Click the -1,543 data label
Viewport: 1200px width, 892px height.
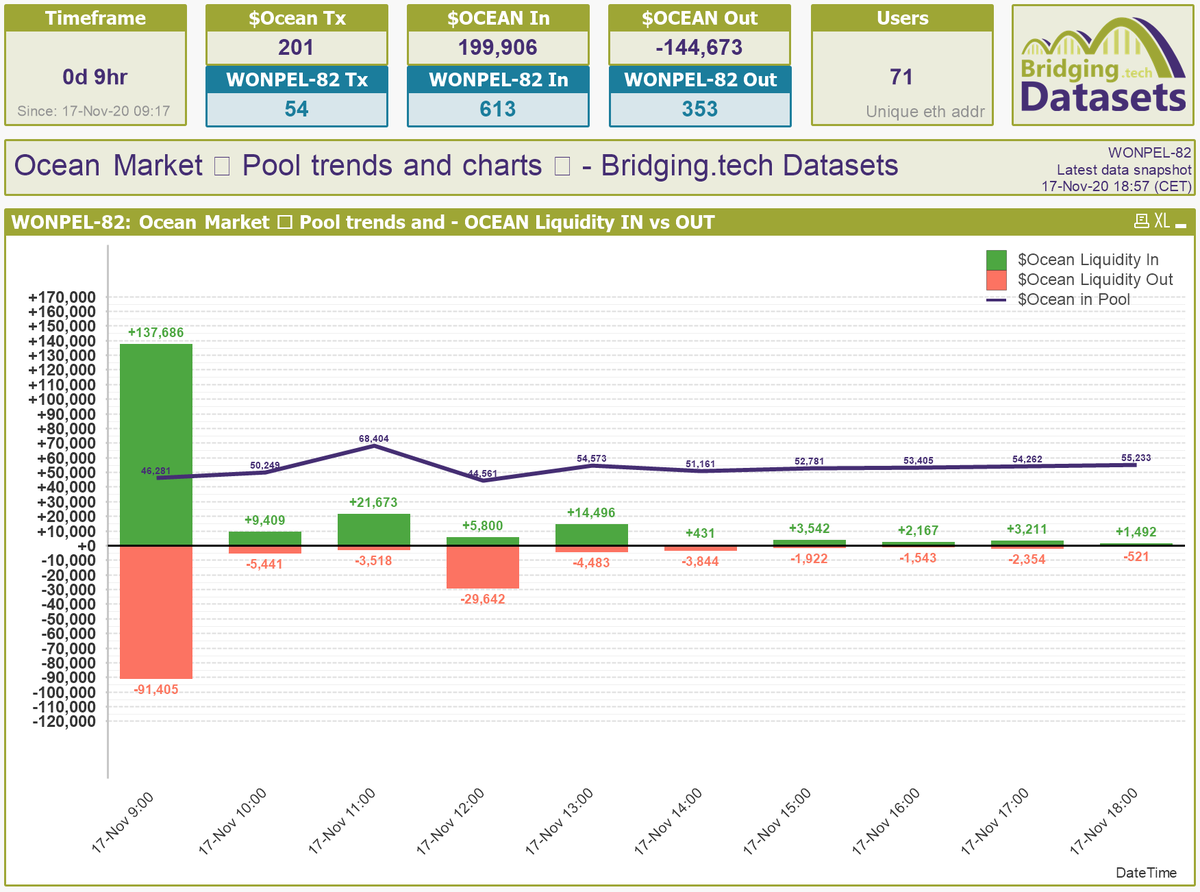pos(919,558)
